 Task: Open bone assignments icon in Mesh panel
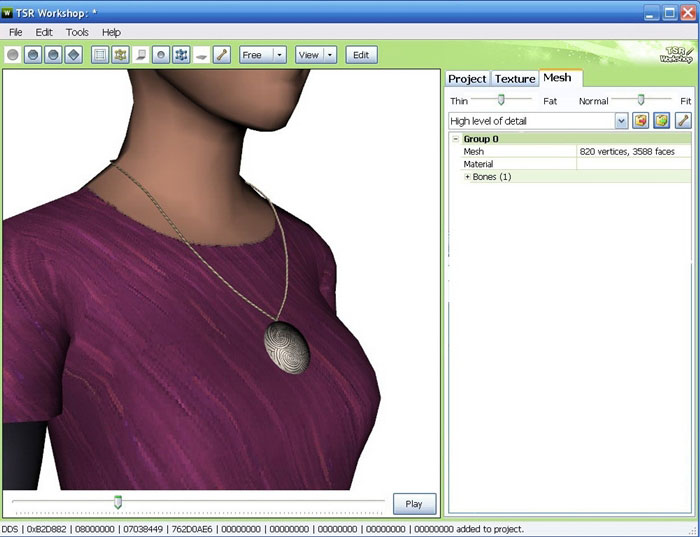click(x=683, y=121)
